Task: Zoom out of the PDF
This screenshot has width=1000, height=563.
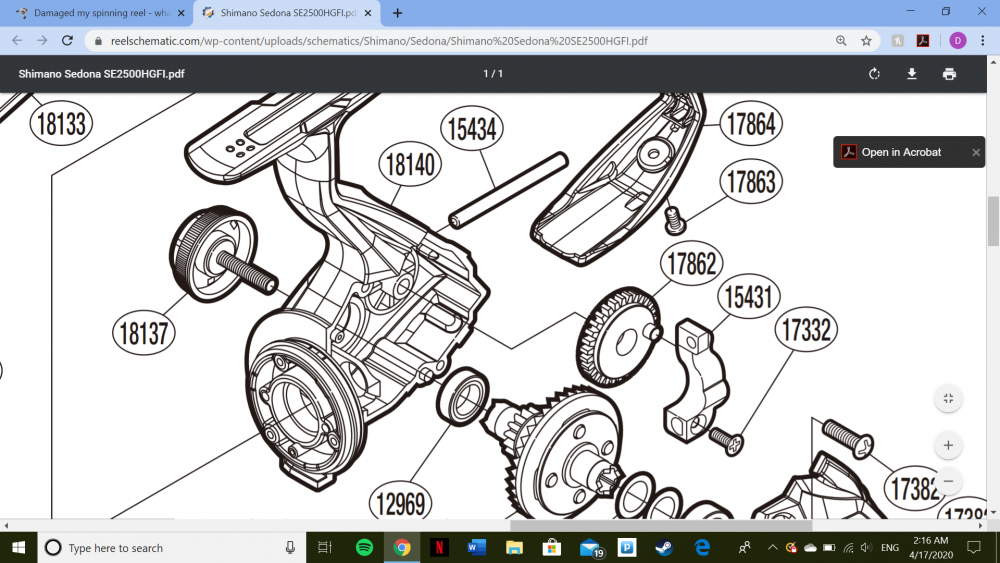Action: tap(948, 481)
